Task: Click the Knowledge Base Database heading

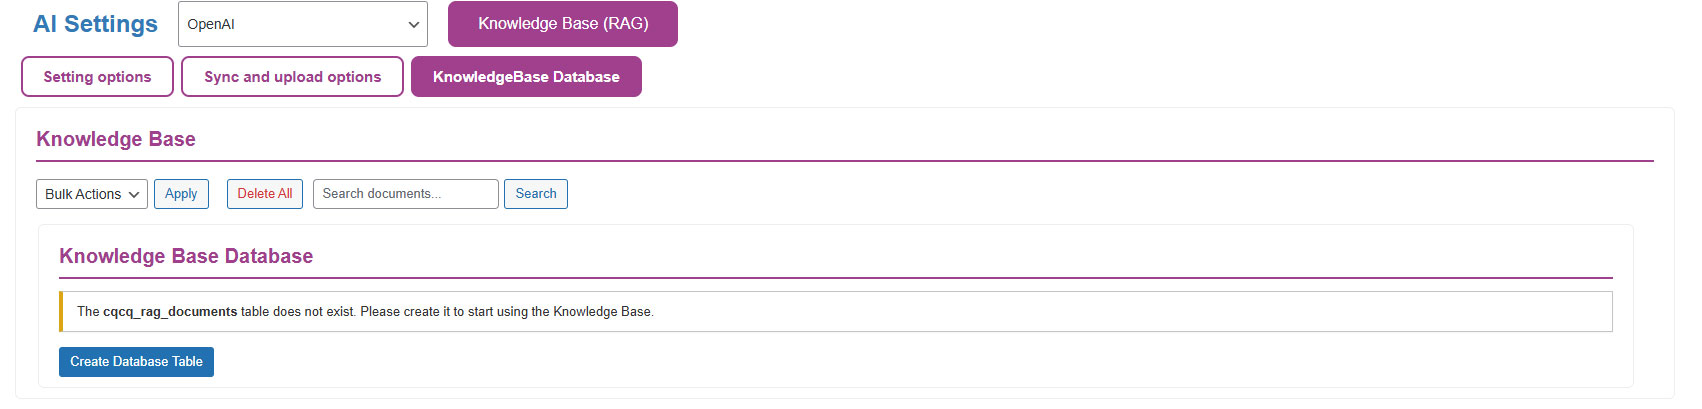Action: (x=186, y=256)
